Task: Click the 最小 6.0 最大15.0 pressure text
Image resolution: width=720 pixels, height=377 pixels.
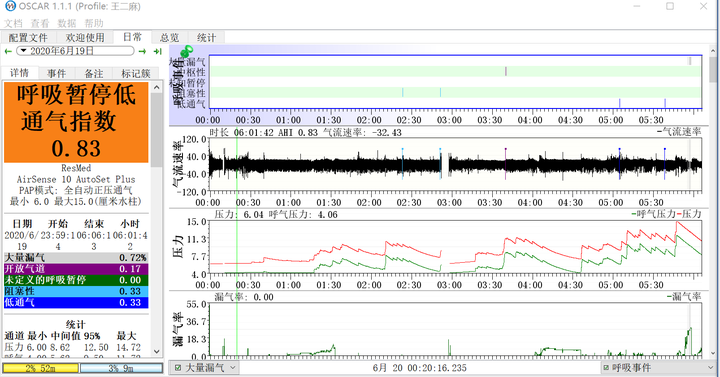Action: (x=76, y=201)
